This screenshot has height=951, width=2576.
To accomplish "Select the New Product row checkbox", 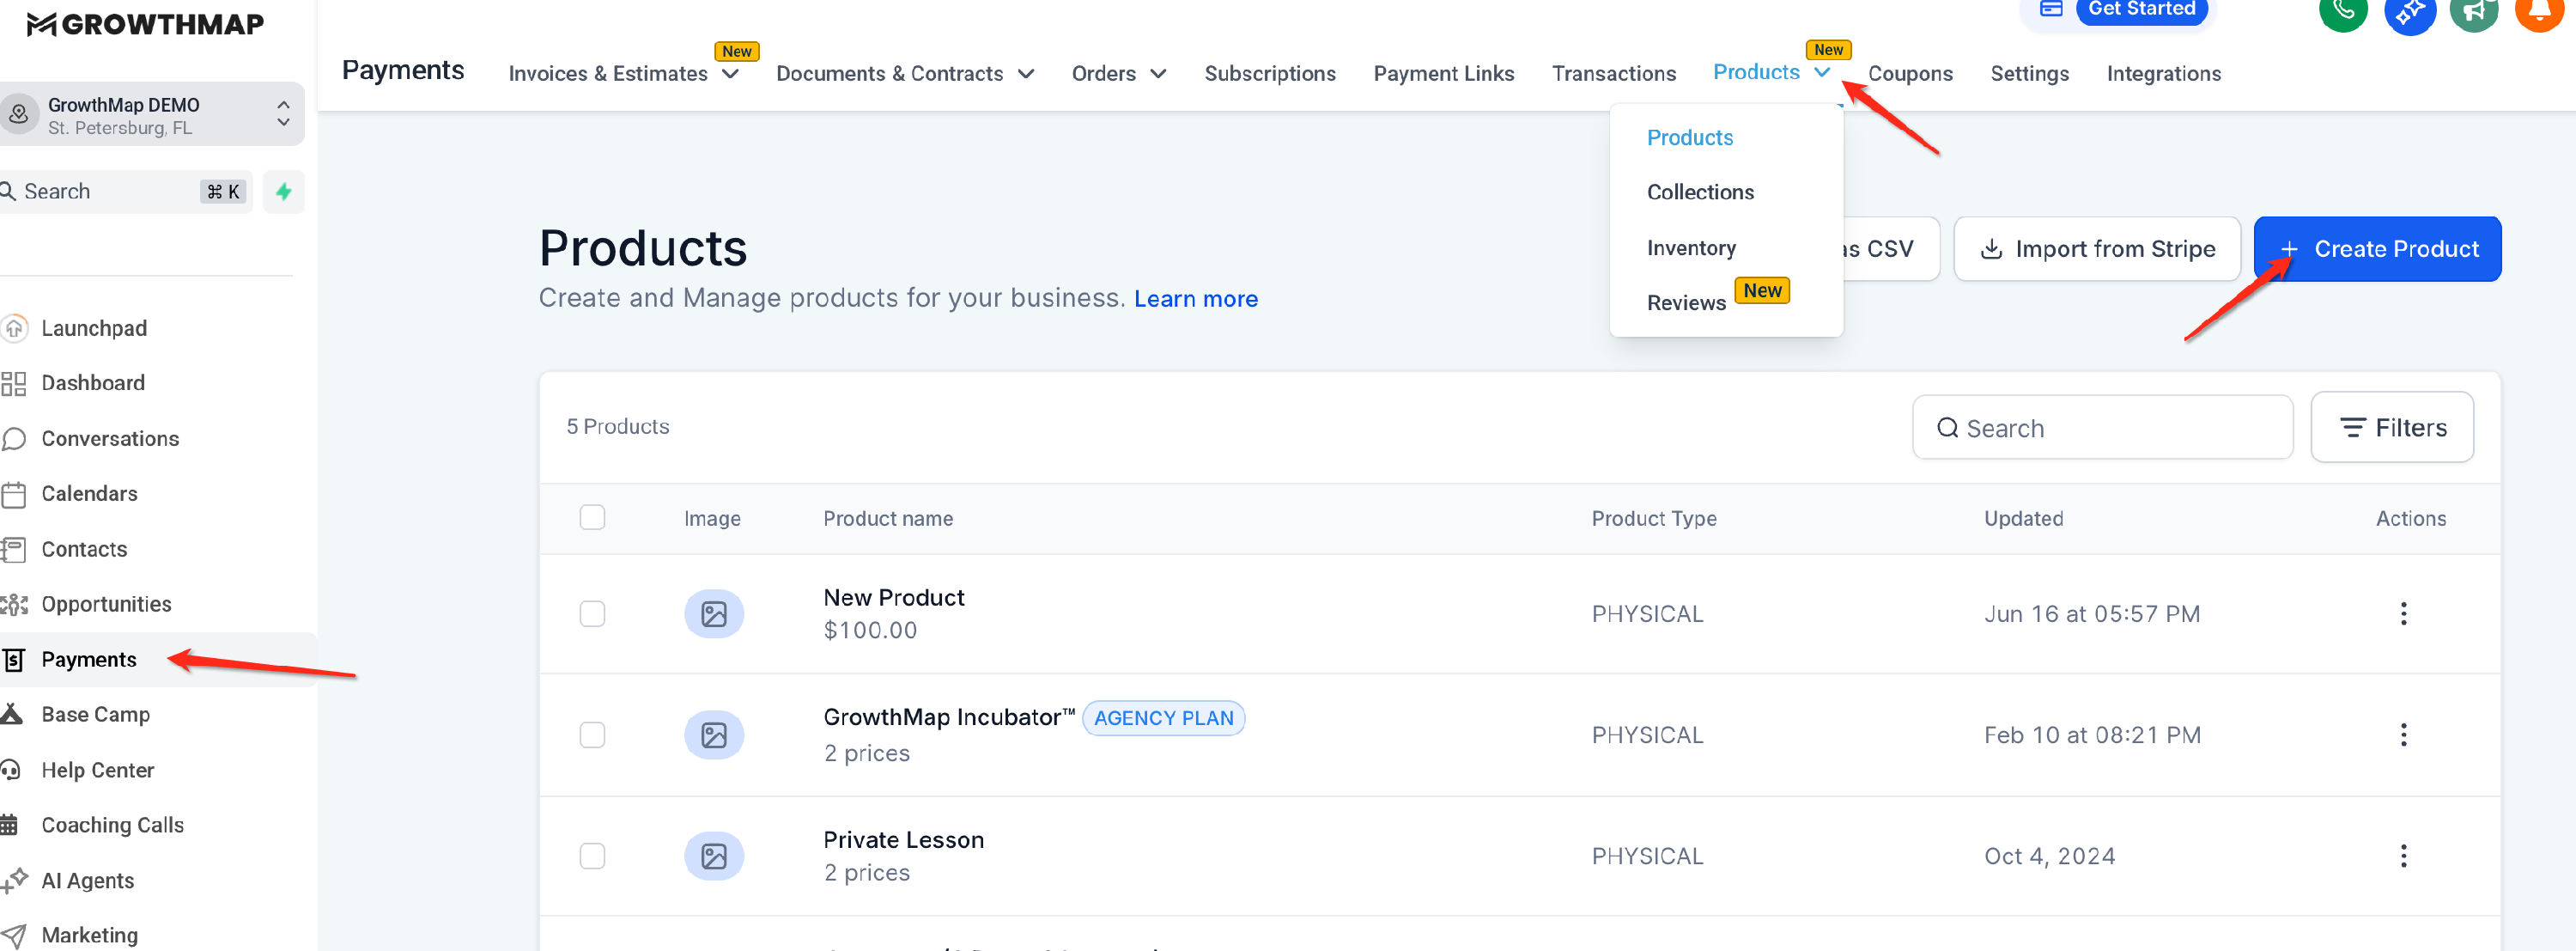I will [x=592, y=613].
